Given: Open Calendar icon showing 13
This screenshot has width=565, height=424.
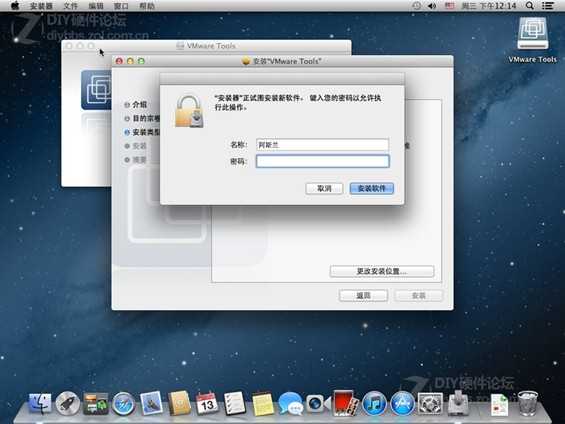Looking at the screenshot, I should [207, 403].
